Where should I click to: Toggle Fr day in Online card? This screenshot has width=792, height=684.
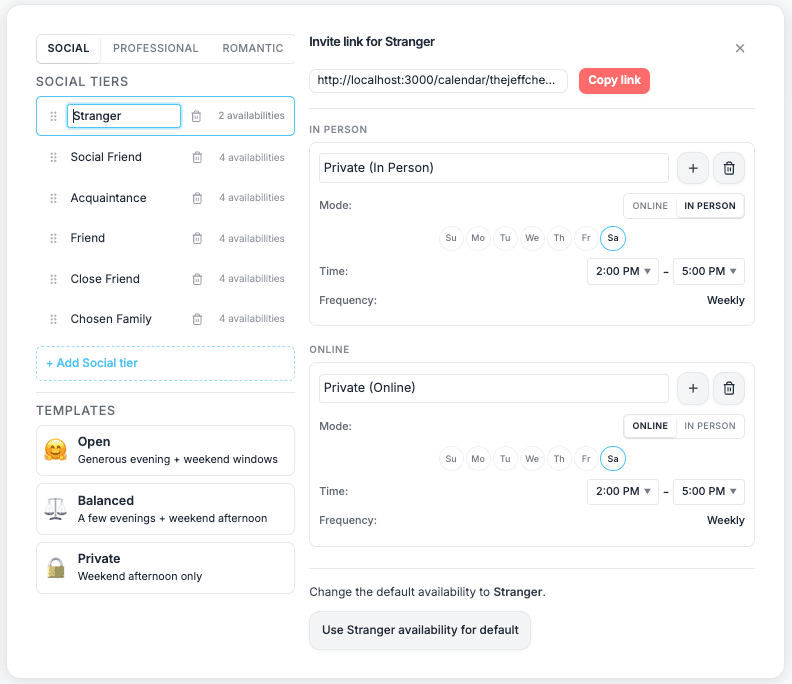tap(586, 459)
